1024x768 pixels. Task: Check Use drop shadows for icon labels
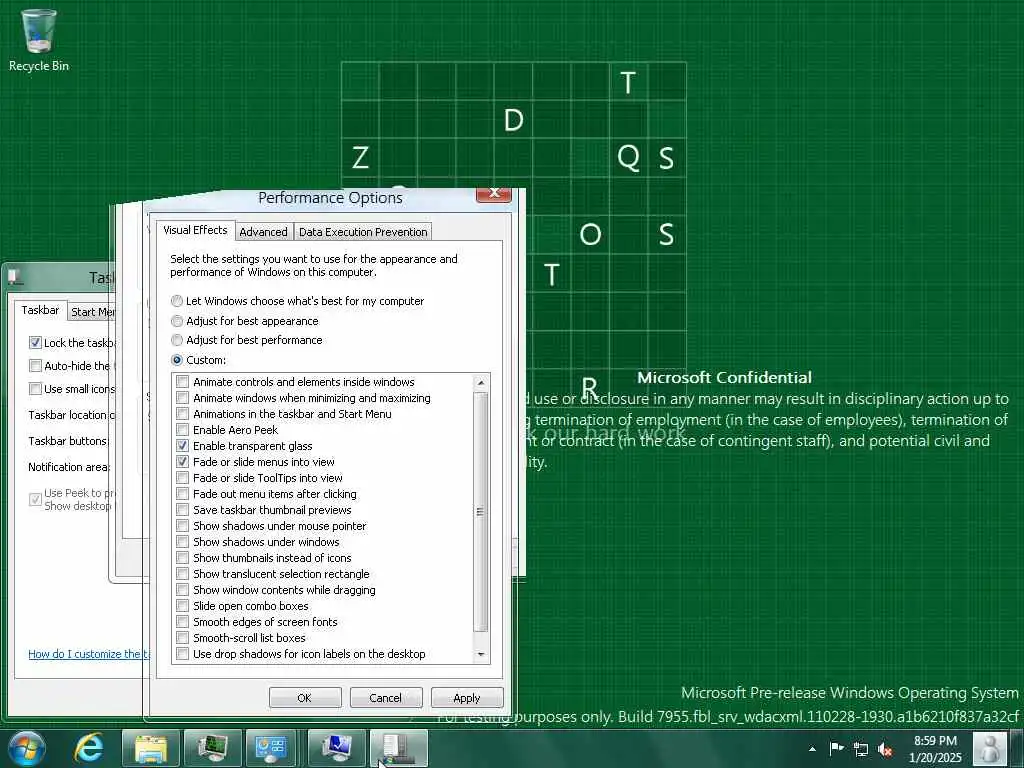[x=183, y=654]
